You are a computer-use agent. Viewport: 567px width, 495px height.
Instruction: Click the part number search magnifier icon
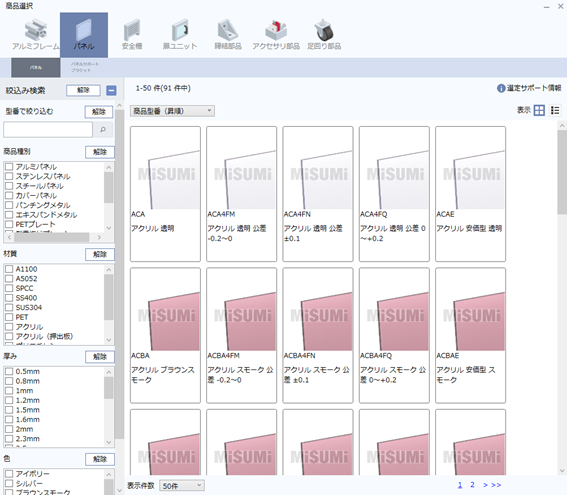[x=103, y=129]
